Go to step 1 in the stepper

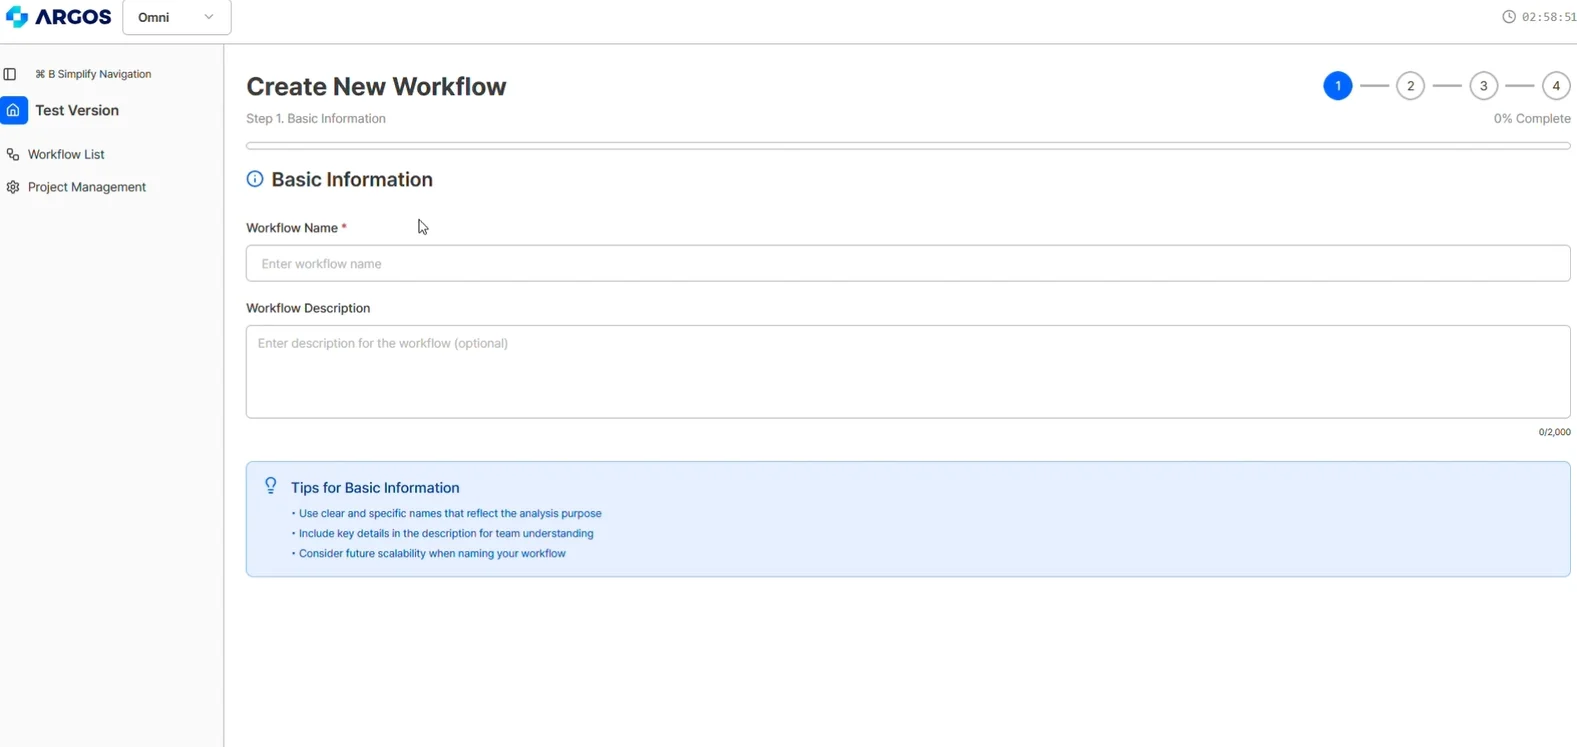click(1337, 86)
